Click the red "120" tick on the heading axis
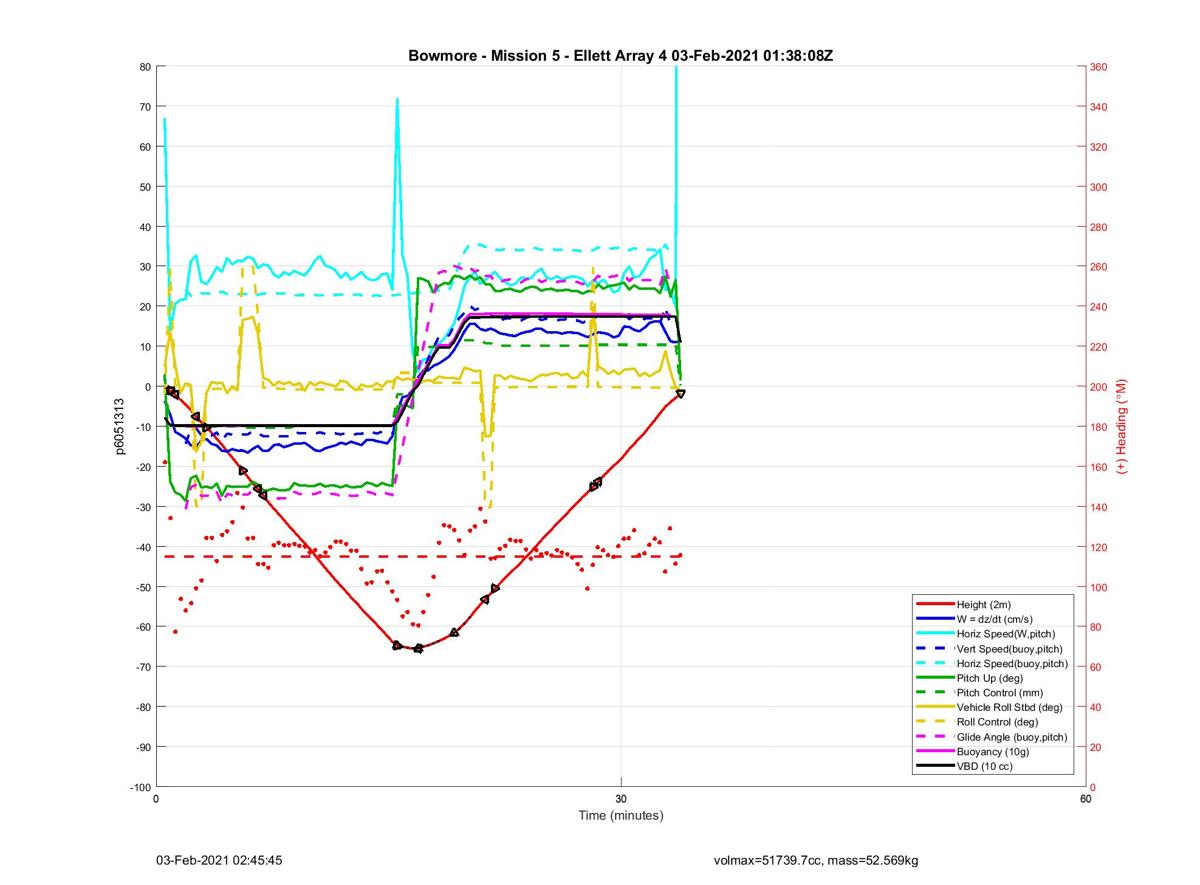 [x=1099, y=547]
